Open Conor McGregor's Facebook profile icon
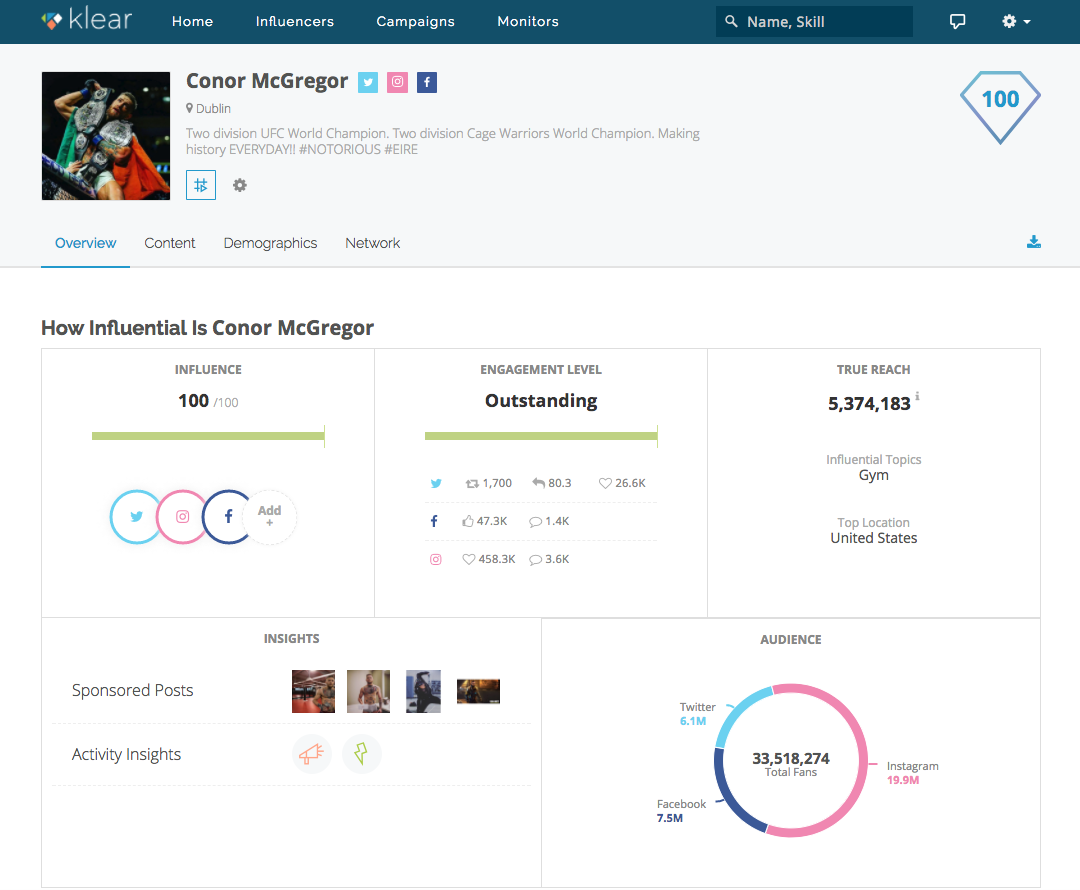 [427, 83]
